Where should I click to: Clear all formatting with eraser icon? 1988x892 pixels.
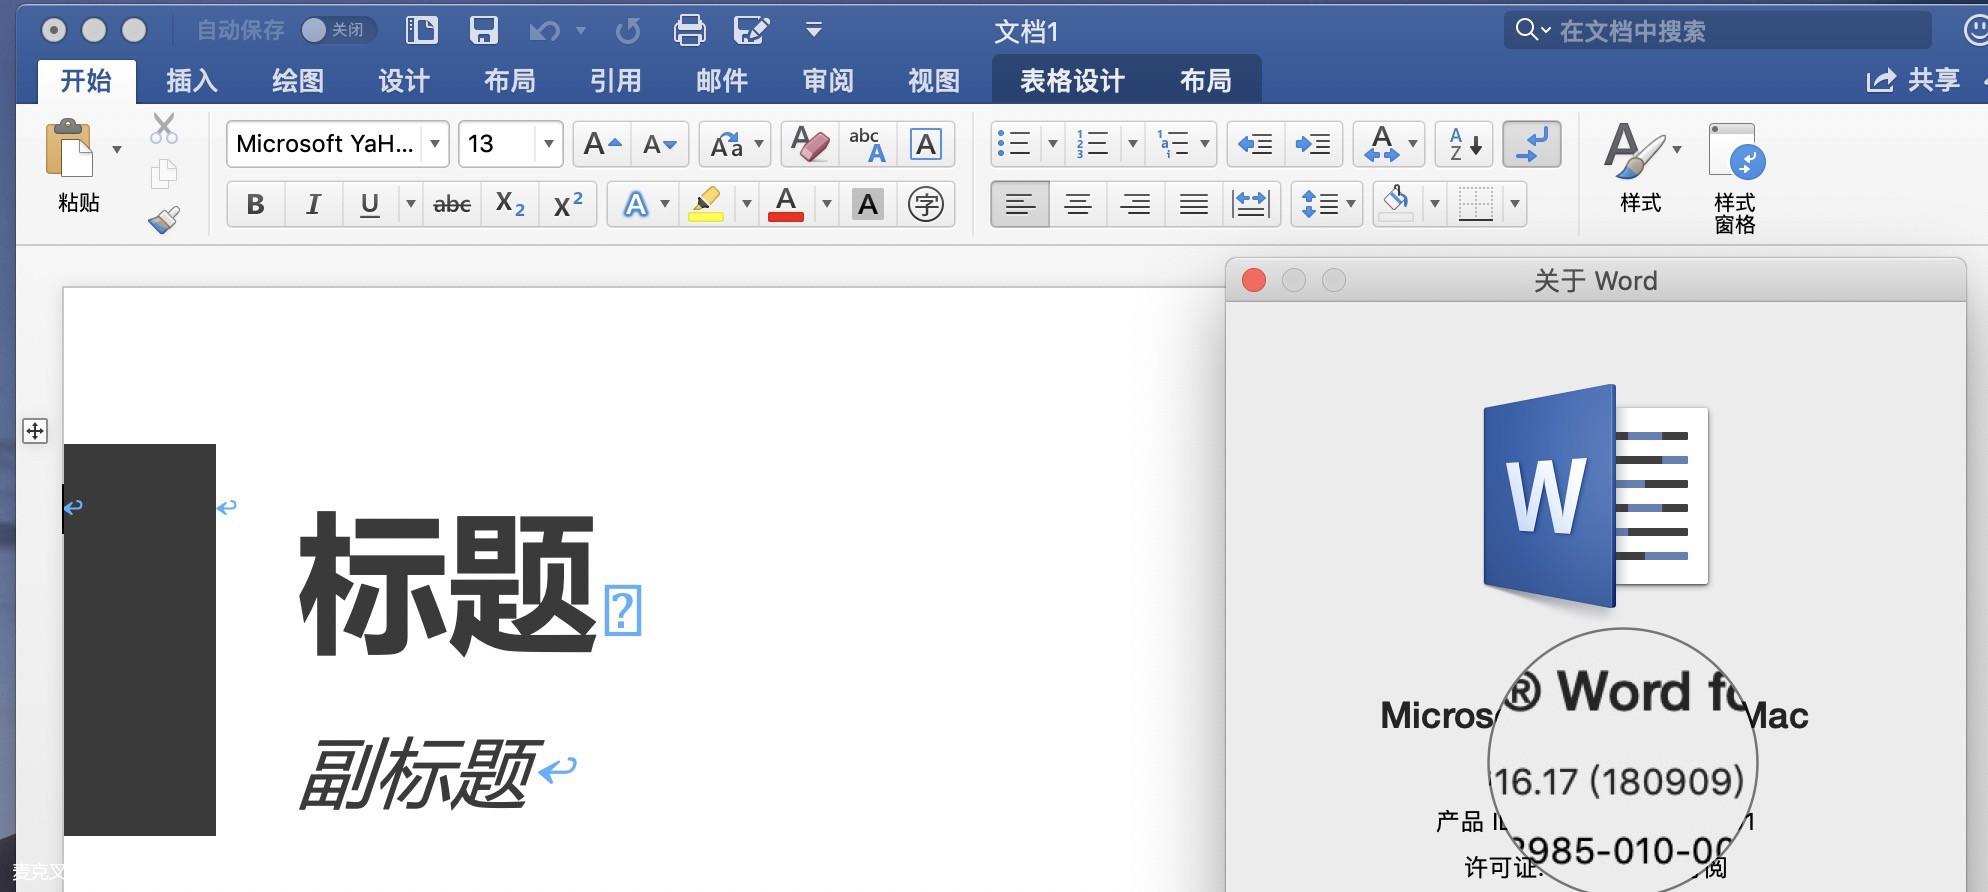(810, 145)
